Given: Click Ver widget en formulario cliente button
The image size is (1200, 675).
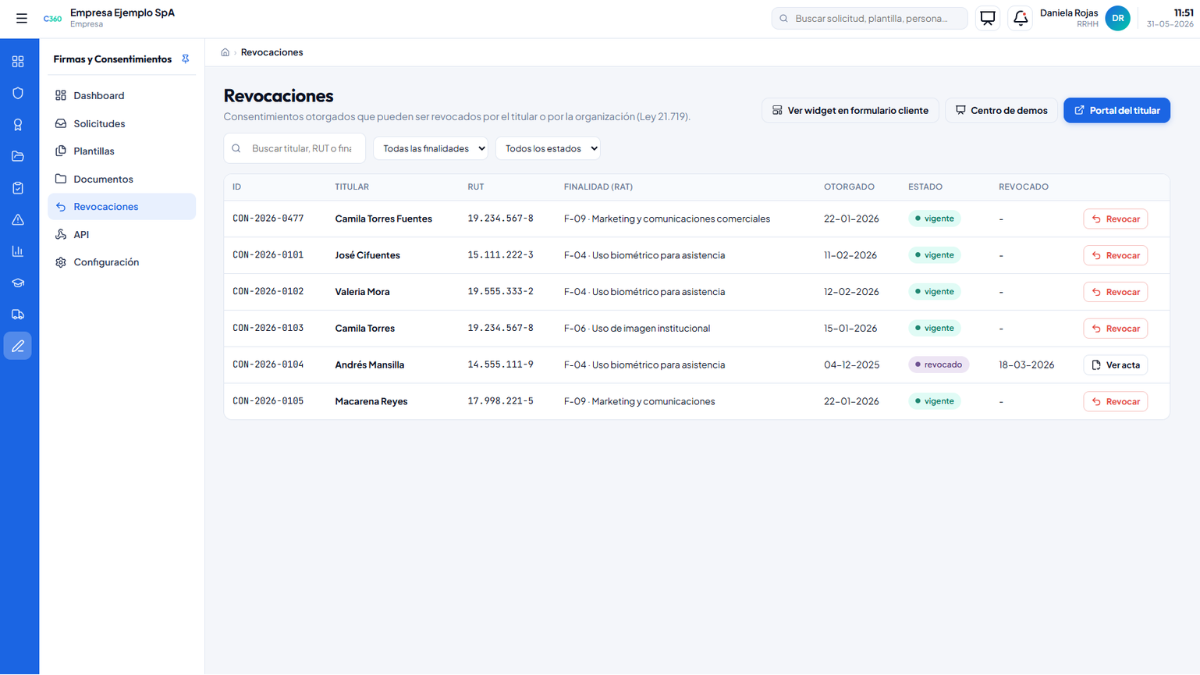Looking at the screenshot, I should (851, 110).
